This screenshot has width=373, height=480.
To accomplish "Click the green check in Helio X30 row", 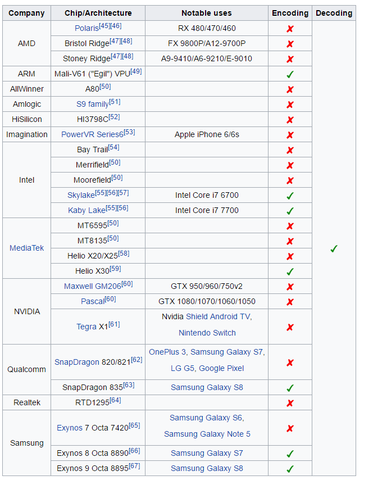I will click(290, 272).
